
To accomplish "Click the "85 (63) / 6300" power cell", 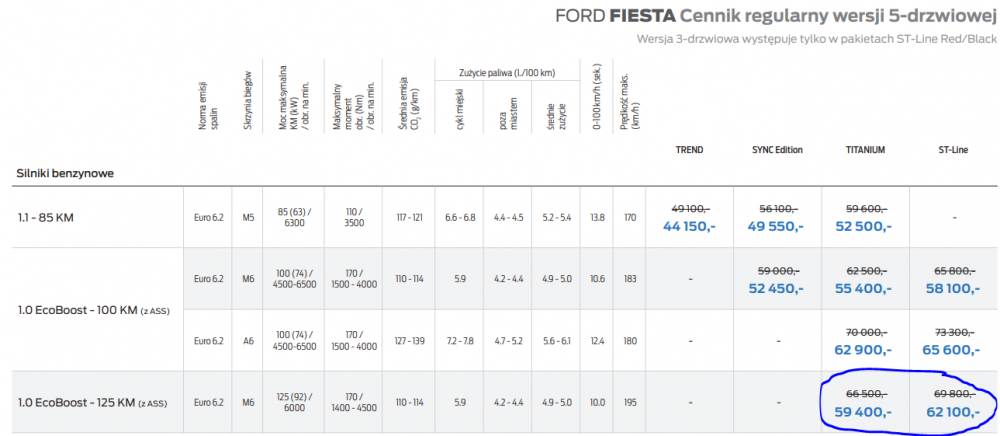I will pyautogui.click(x=293, y=217).
